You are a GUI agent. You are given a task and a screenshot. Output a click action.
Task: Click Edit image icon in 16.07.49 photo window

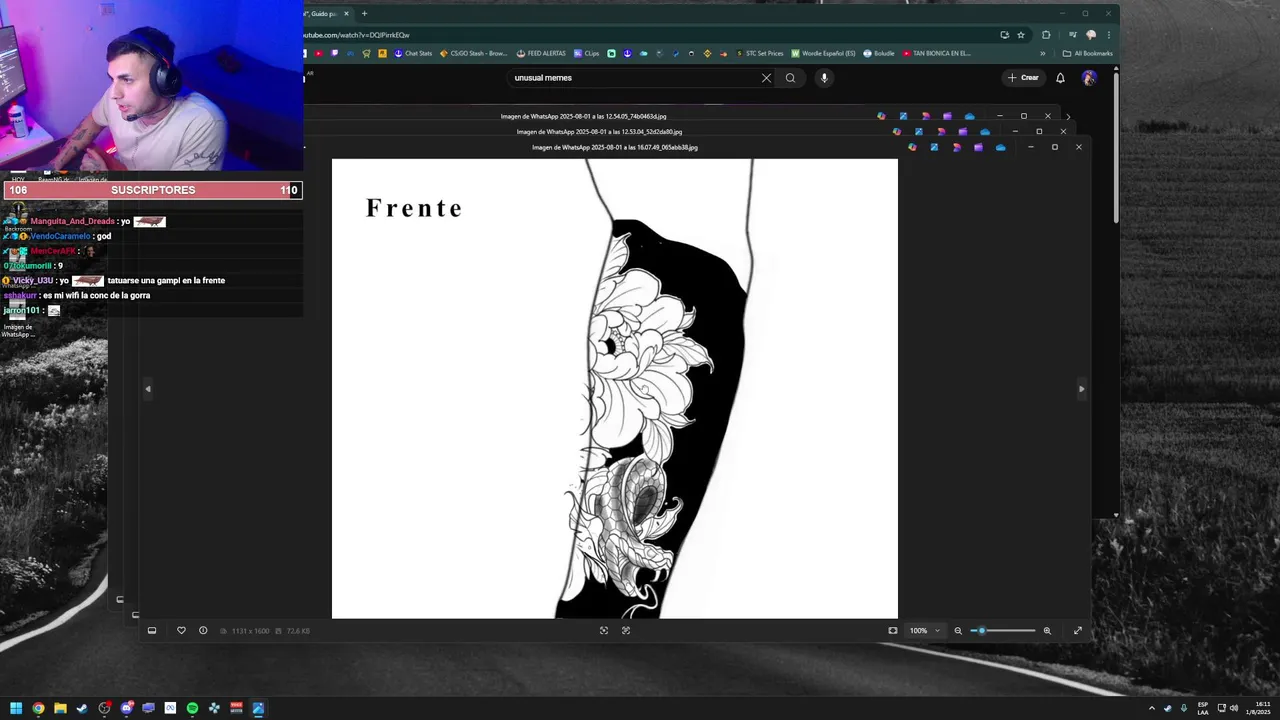(934, 147)
